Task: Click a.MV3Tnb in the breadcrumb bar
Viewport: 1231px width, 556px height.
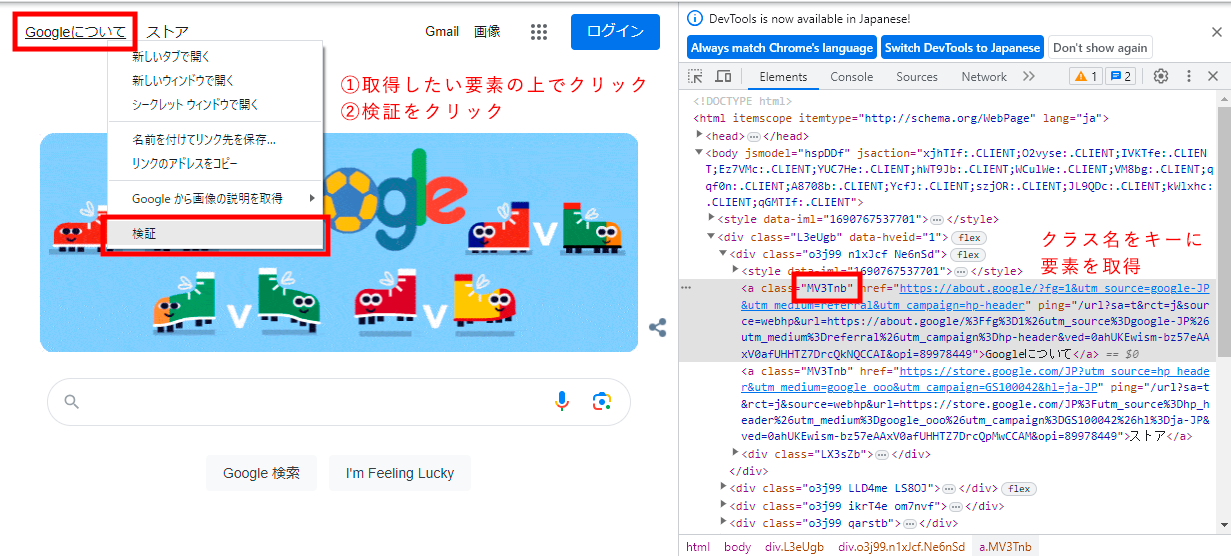Action: coord(1005,547)
